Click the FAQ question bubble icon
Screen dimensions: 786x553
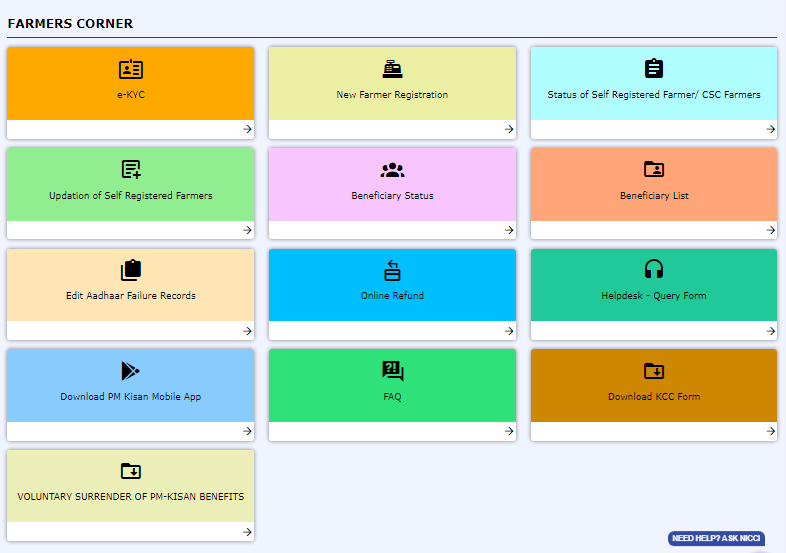pyautogui.click(x=392, y=371)
